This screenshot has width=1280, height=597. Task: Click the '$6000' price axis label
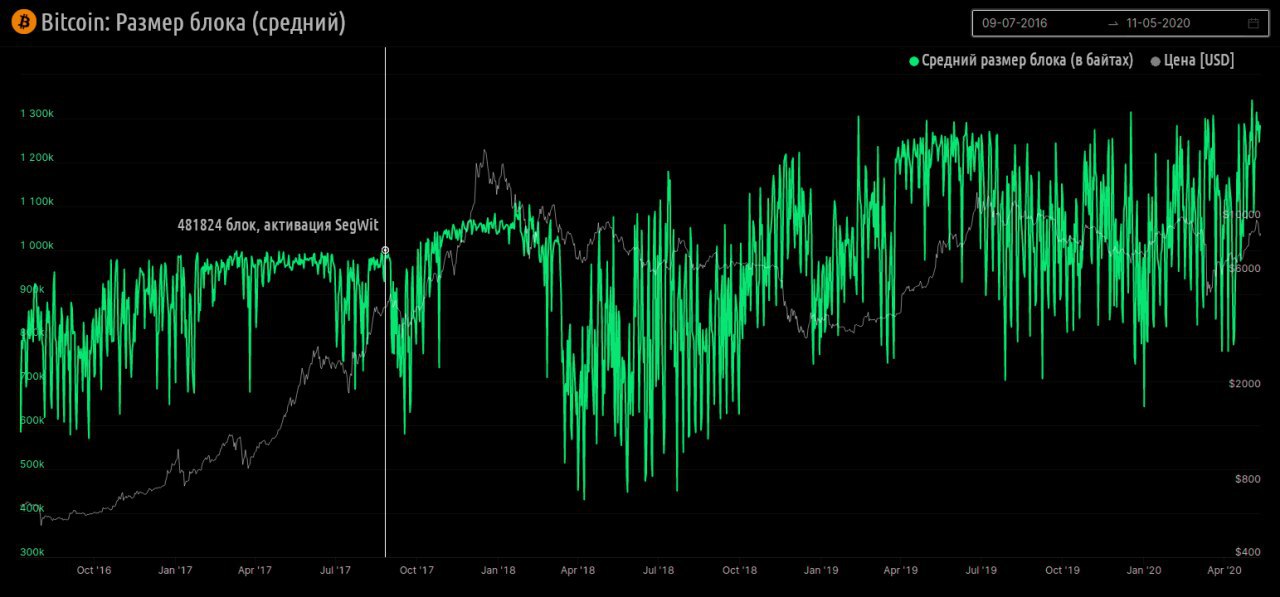(x=1245, y=268)
